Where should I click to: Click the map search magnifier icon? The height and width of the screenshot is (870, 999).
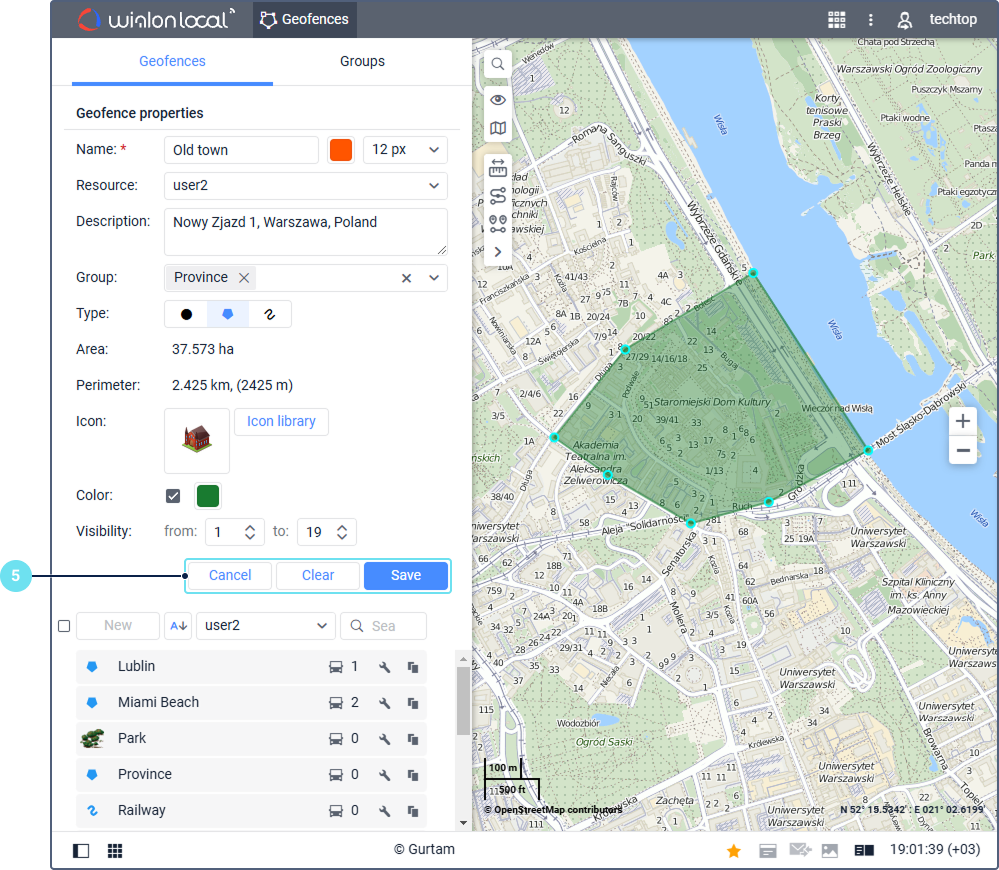497,64
